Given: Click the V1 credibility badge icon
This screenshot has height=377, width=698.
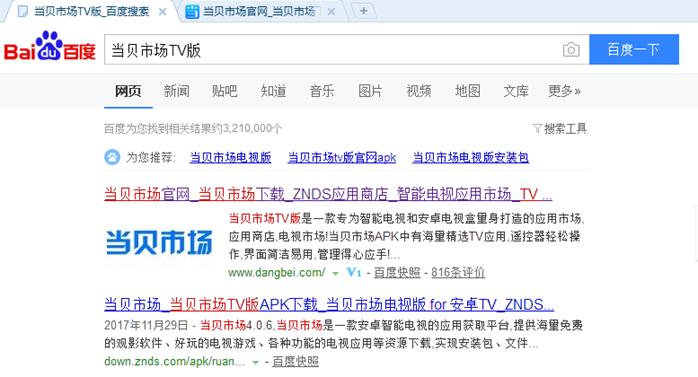Looking at the screenshot, I should (354, 272).
